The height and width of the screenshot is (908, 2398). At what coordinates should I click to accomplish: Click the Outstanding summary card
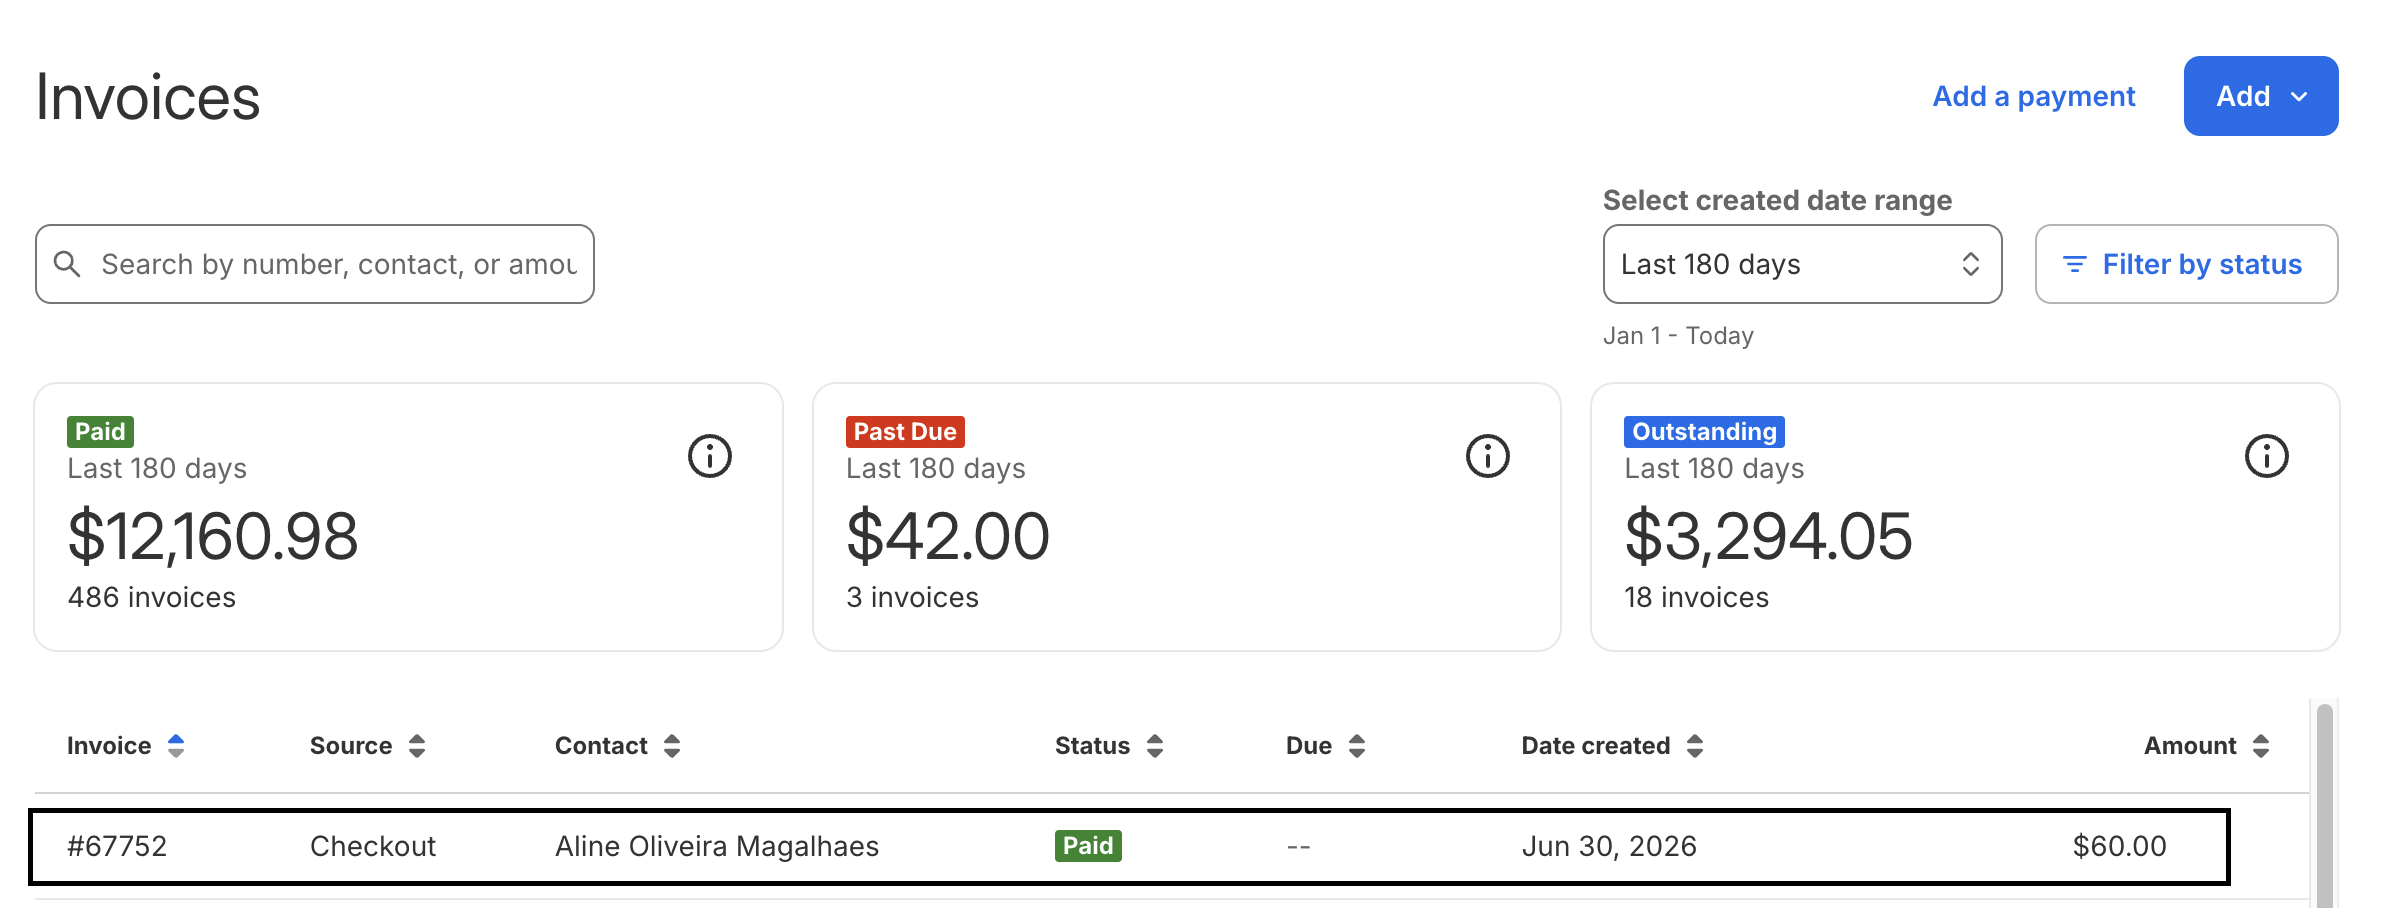[1965, 517]
